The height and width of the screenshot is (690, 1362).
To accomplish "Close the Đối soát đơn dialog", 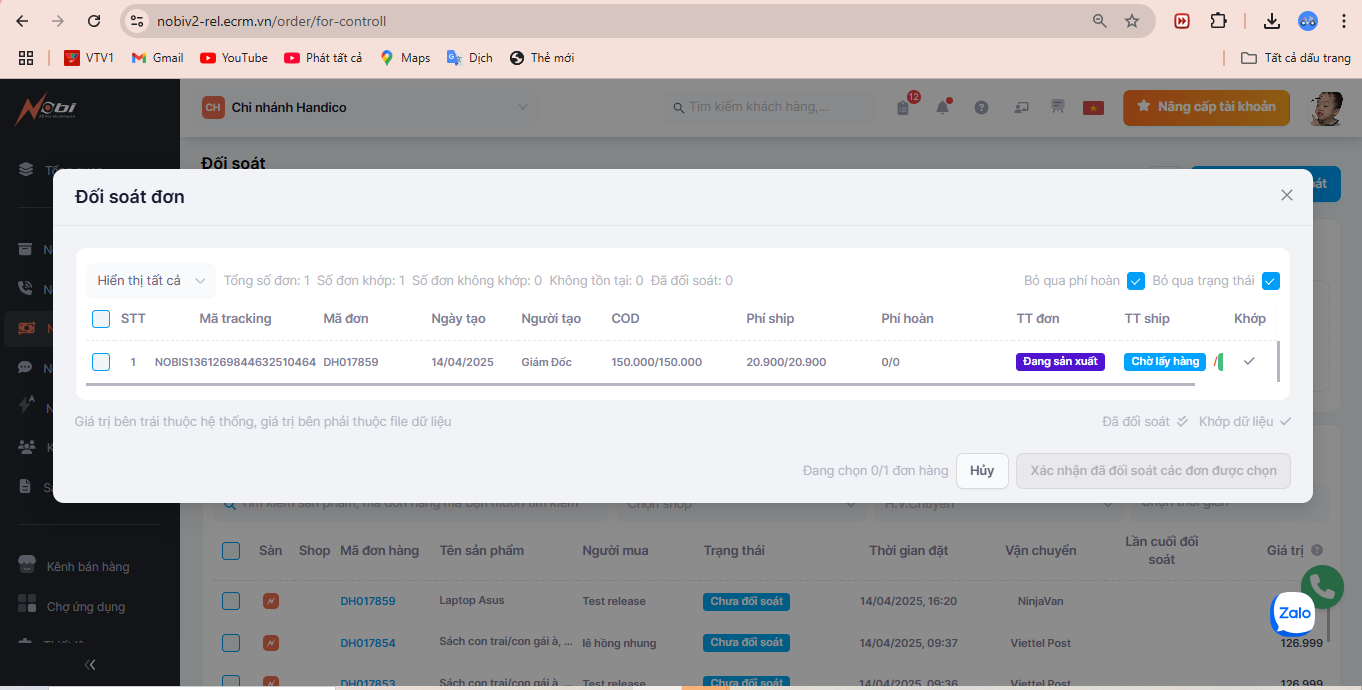I will point(1287,196).
